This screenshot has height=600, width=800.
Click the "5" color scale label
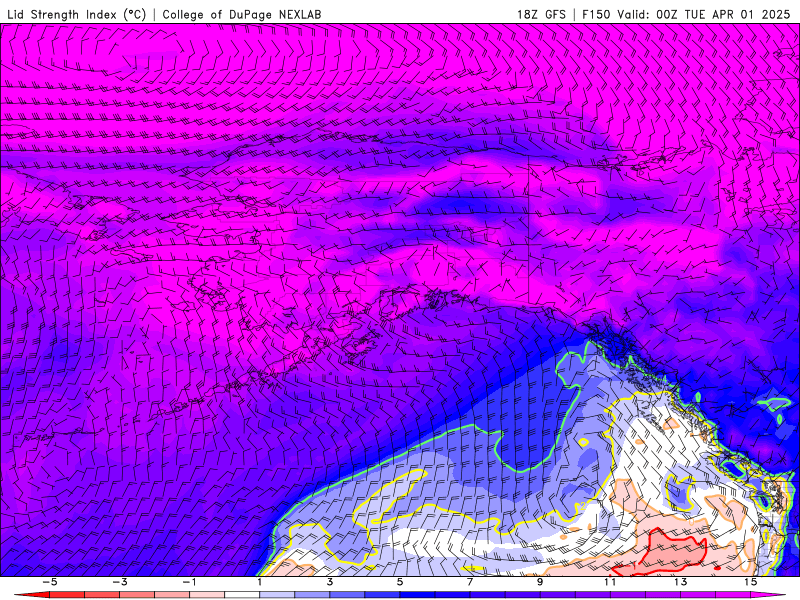coord(400,582)
